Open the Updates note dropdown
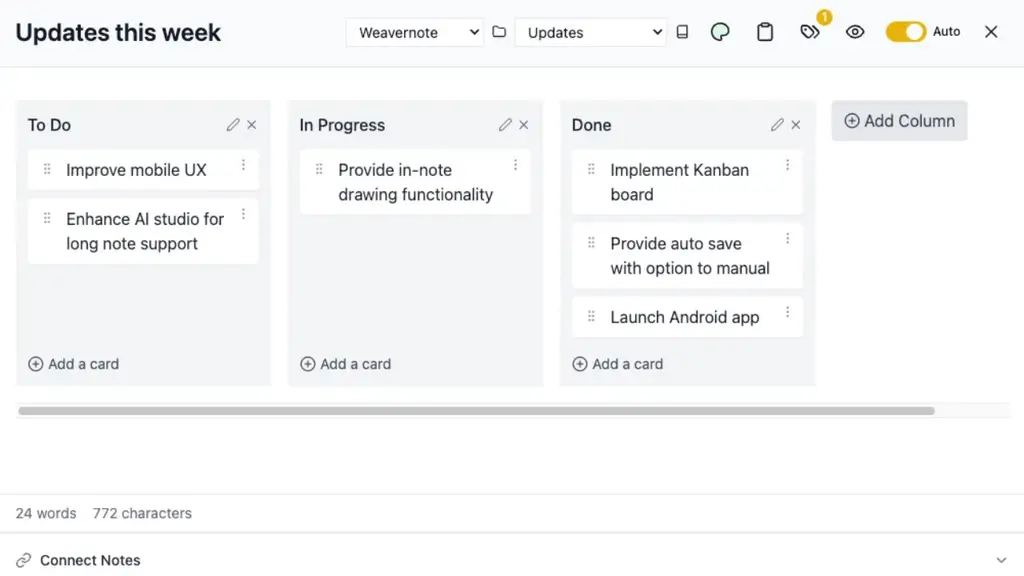The image size is (1024, 576). [x=590, y=32]
